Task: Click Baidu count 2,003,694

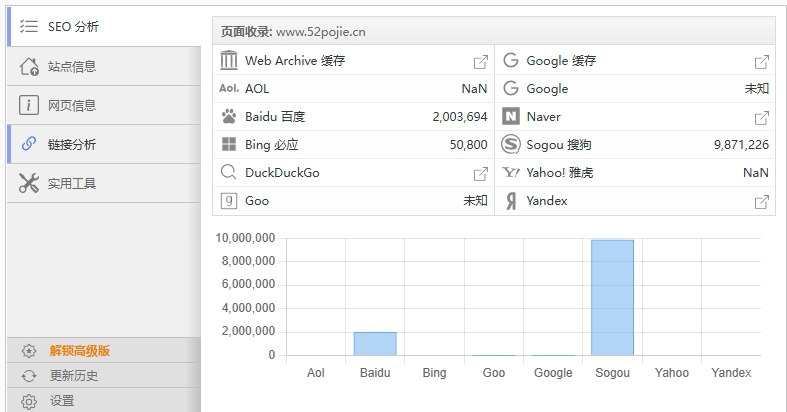Action: pos(460,117)
